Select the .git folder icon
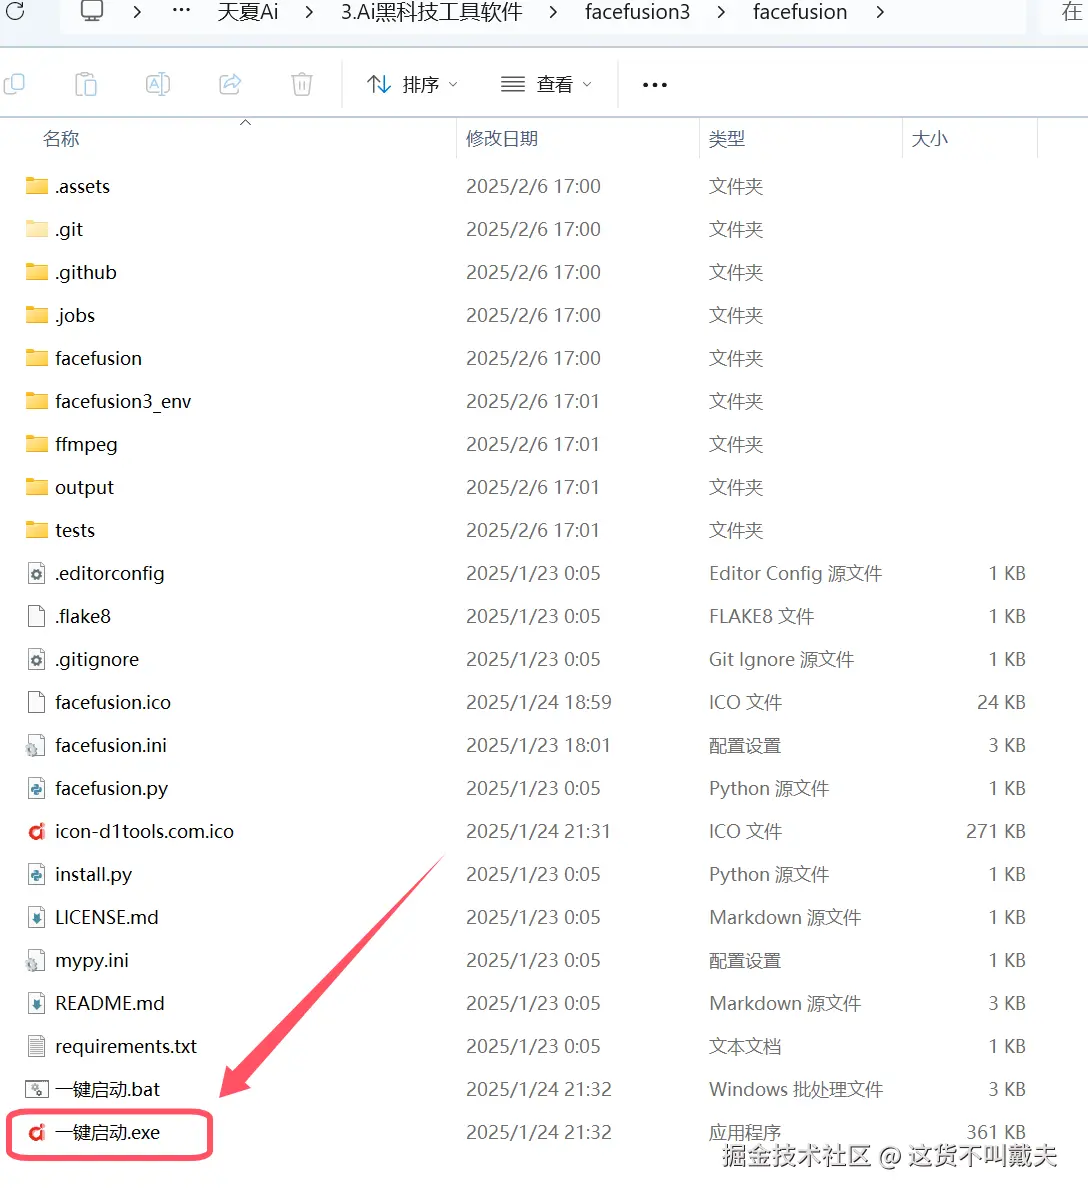Image resolution: width=1088 pixels, height=1200 pixels. pos(37,229)
